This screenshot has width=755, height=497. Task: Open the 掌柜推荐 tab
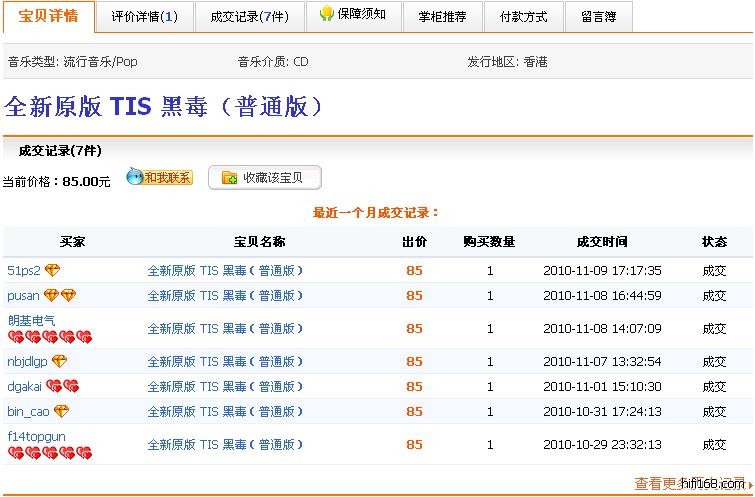pos(442,16)
